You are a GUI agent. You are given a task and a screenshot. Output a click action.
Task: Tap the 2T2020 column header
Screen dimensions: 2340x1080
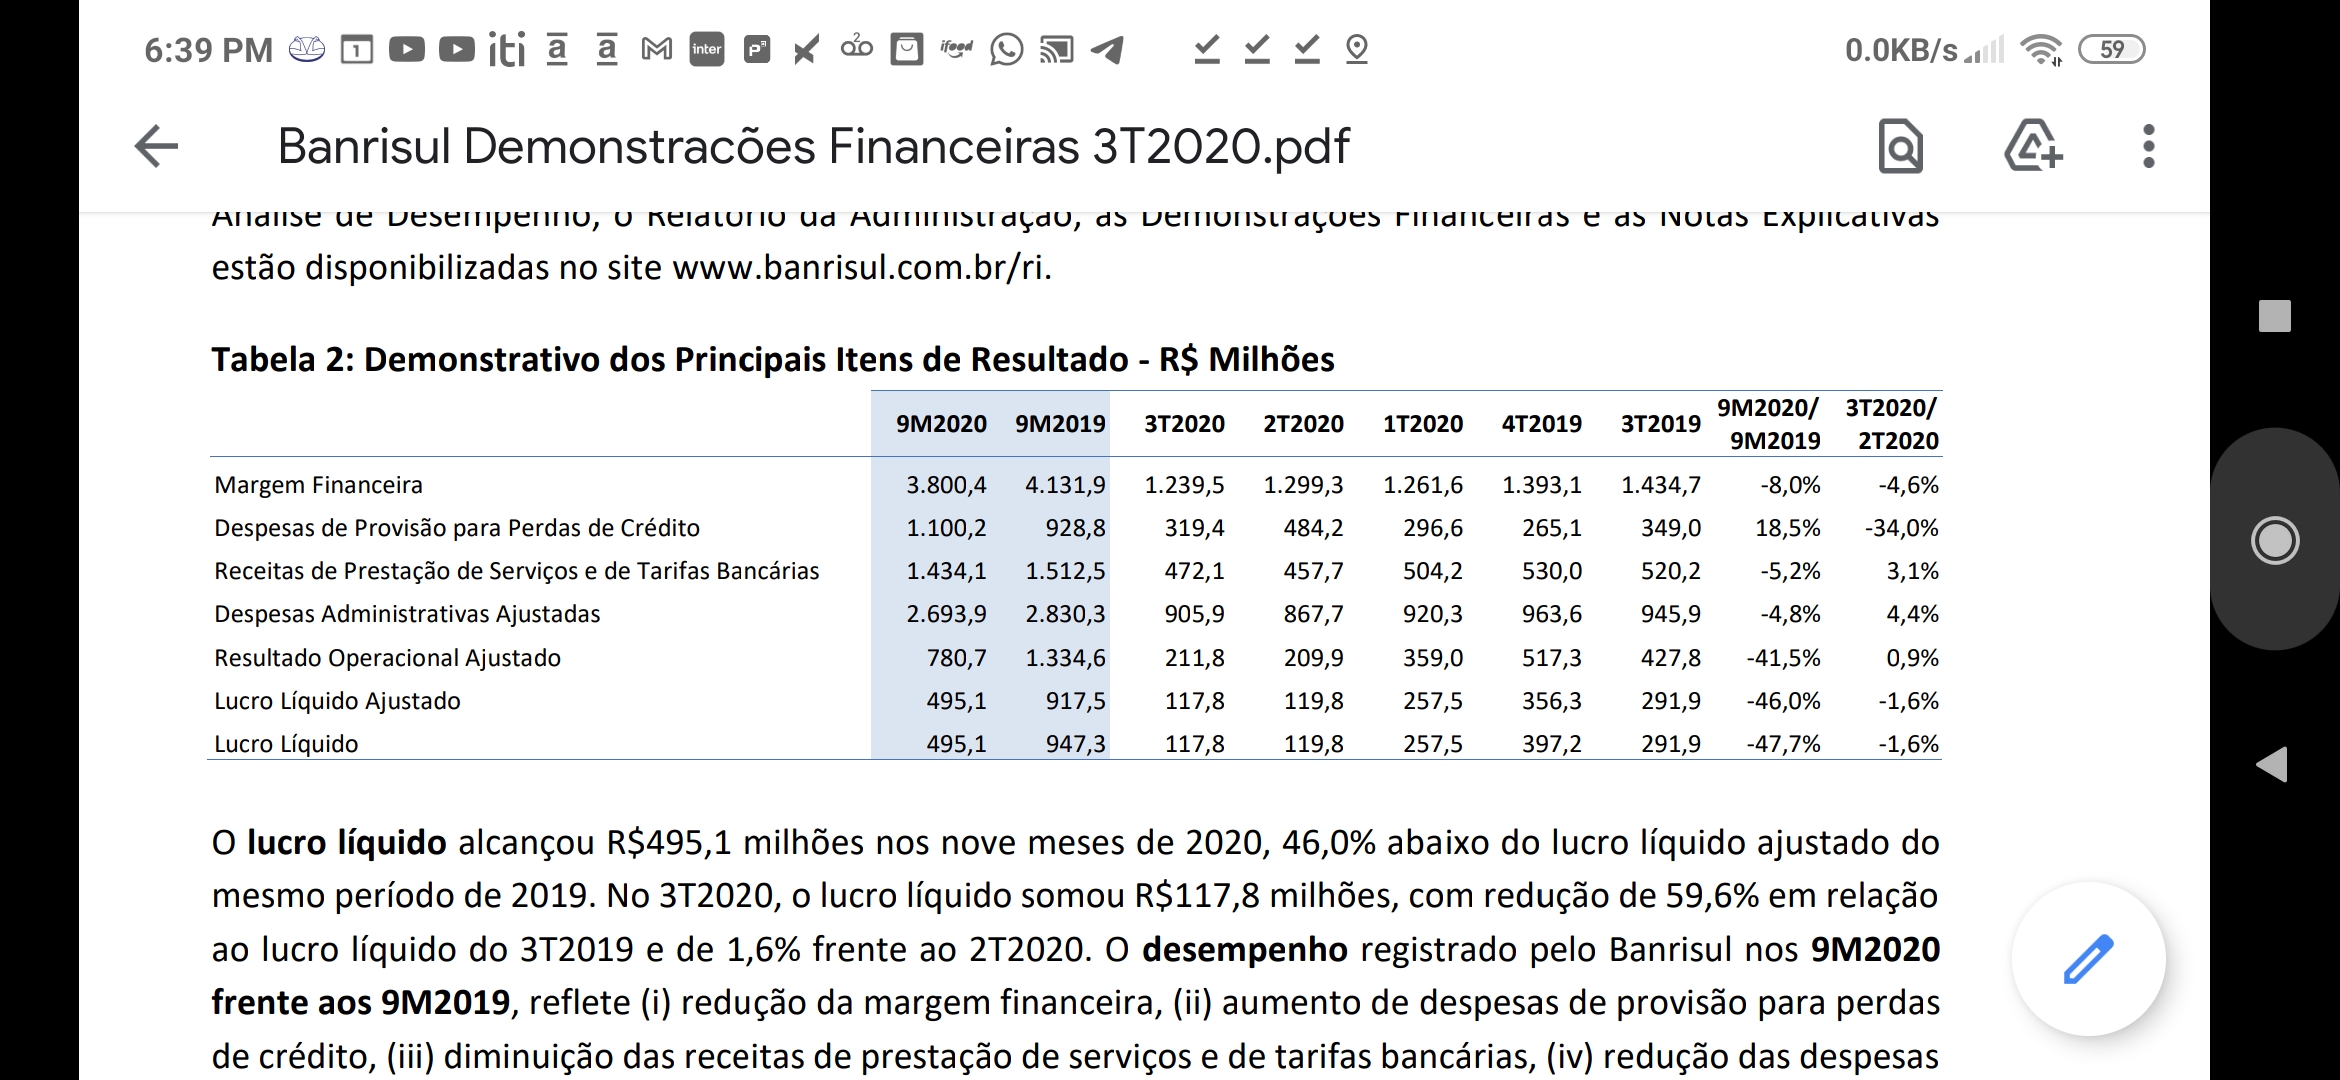pyautogui.click(x=1303, y=424)
